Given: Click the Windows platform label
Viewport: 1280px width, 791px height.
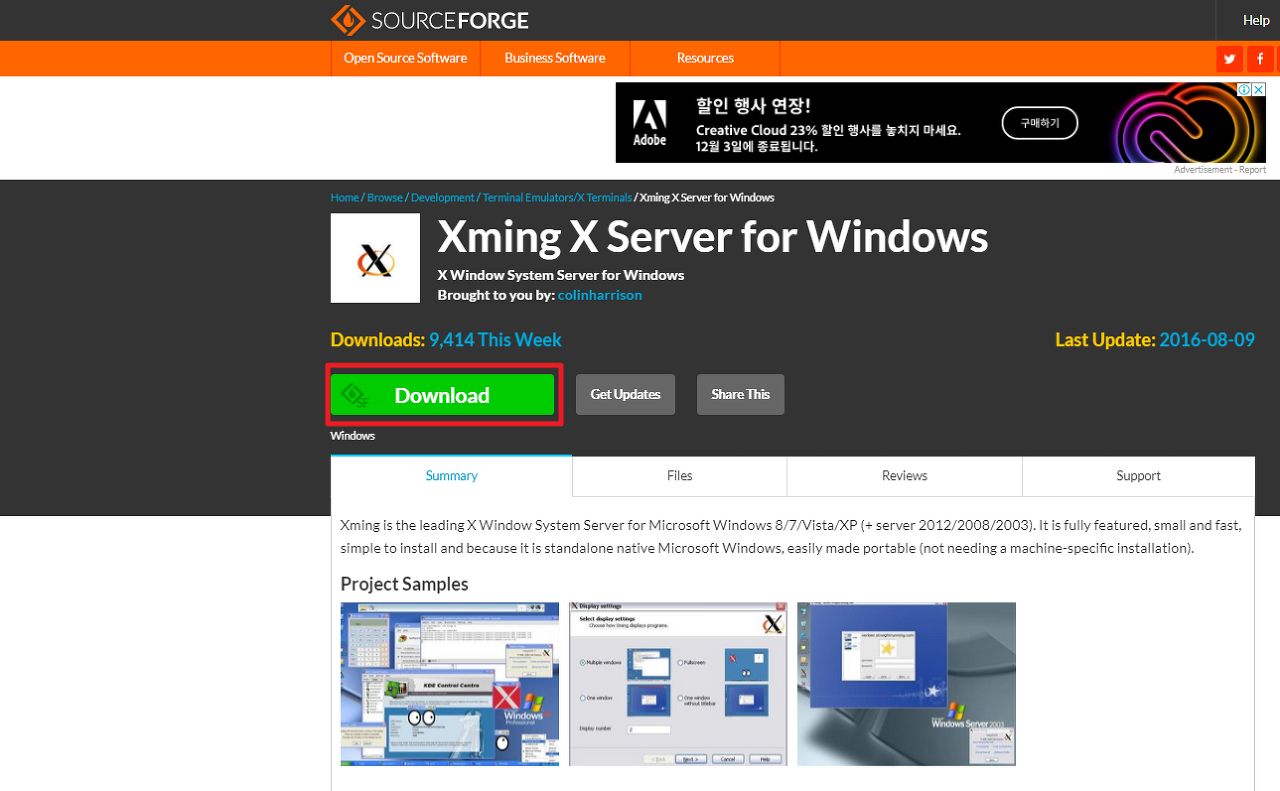Looking at the screenshot, I should tap(353, 436).
